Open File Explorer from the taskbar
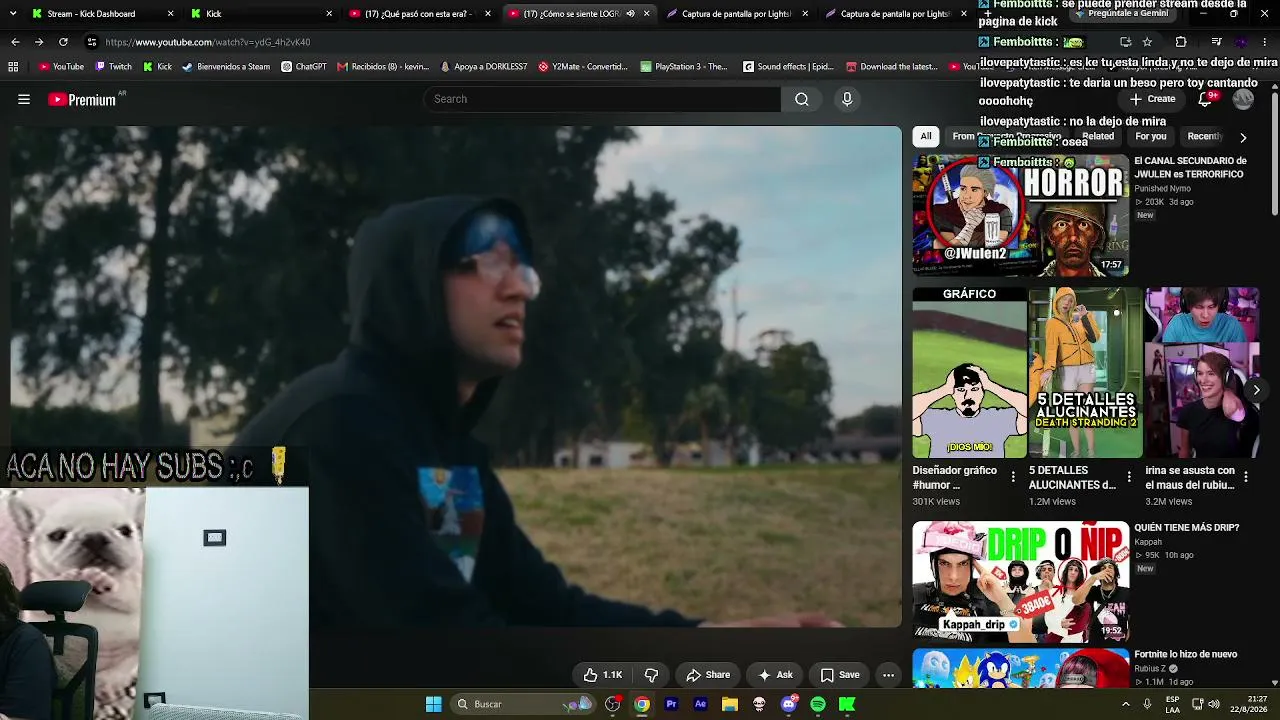1280x720 pixels. [x=730, y=704]
